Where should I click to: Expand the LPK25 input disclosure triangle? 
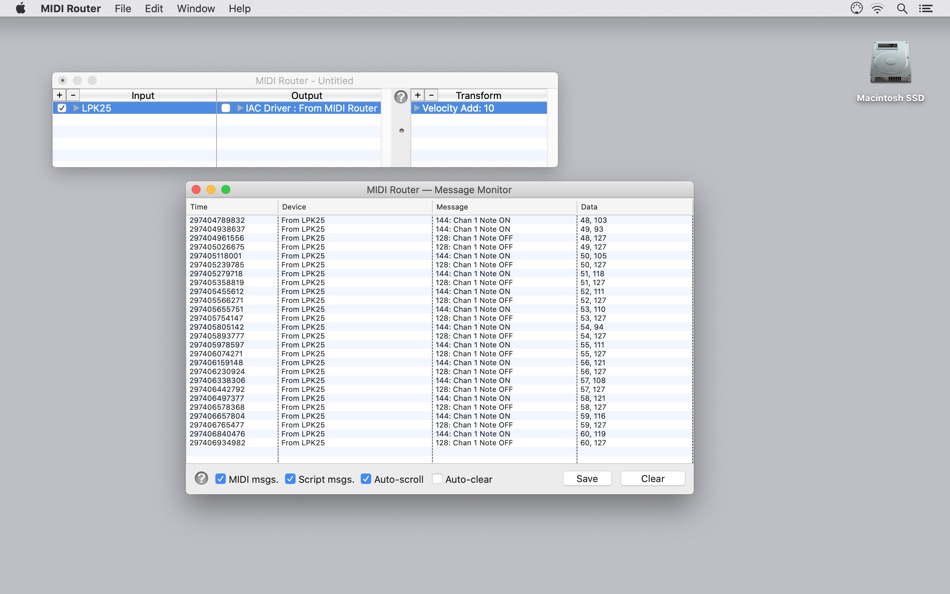point(76,108)
